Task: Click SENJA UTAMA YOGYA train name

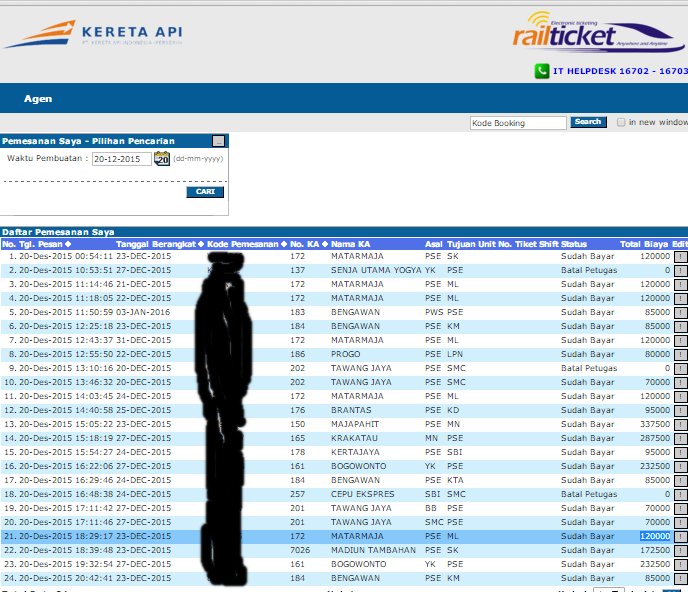Action: [x=376, y=270]
